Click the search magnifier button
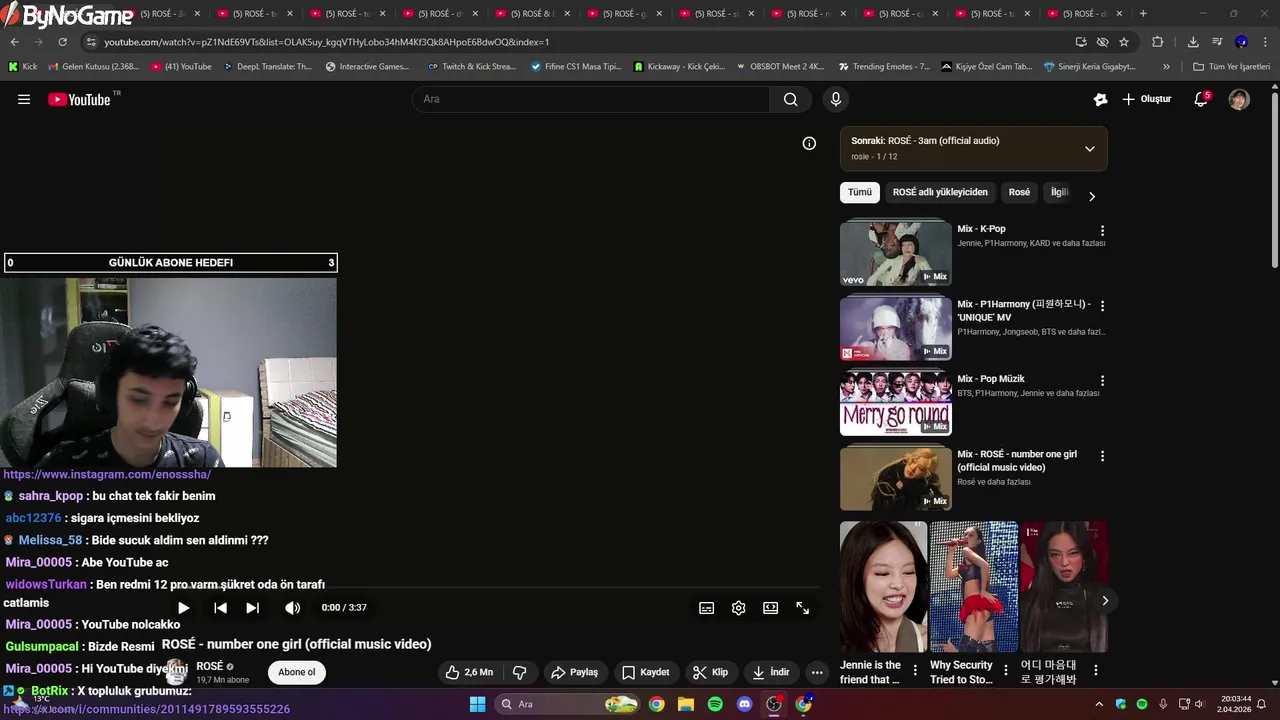 (790, 99)
